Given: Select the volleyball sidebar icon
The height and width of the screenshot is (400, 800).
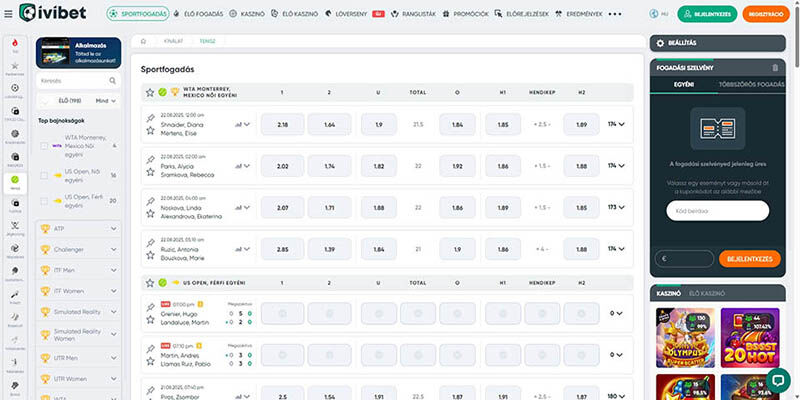Looking at the screenshot, I should point(15,250).
